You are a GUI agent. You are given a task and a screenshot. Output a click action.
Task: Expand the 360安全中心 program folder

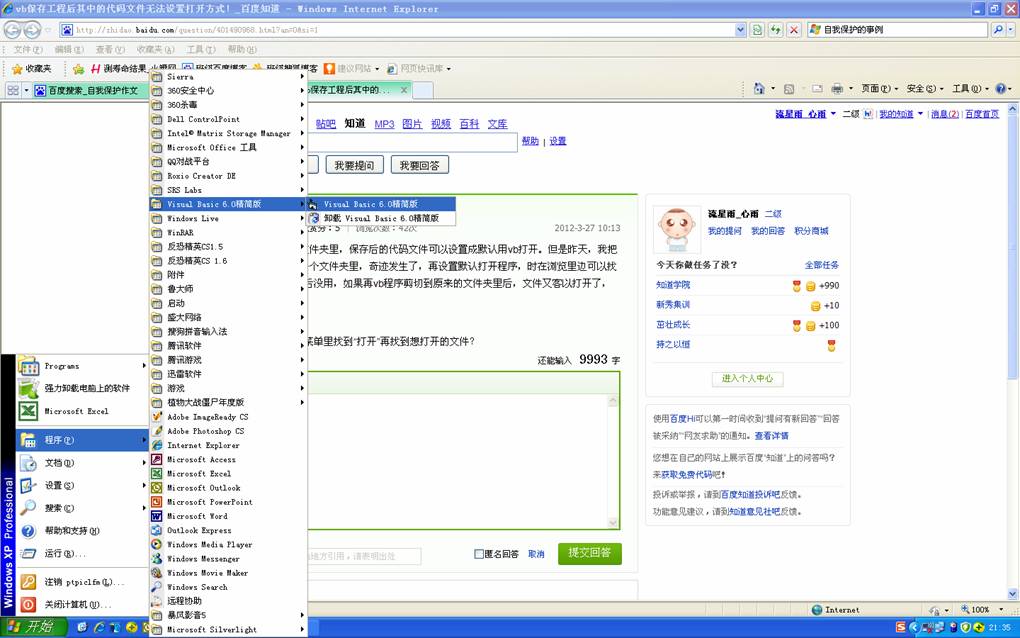click(x=228, y=91)
